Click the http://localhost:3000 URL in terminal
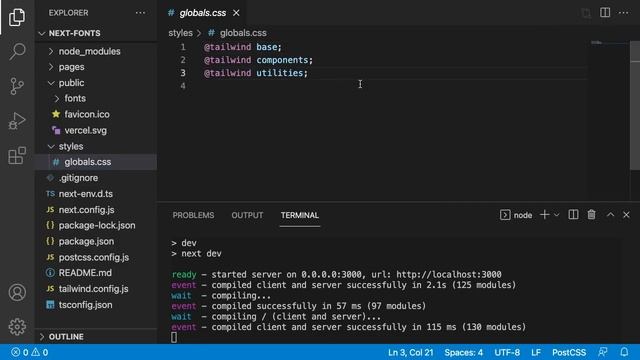This screenshot has height=360, width=640. click(449, 274)
